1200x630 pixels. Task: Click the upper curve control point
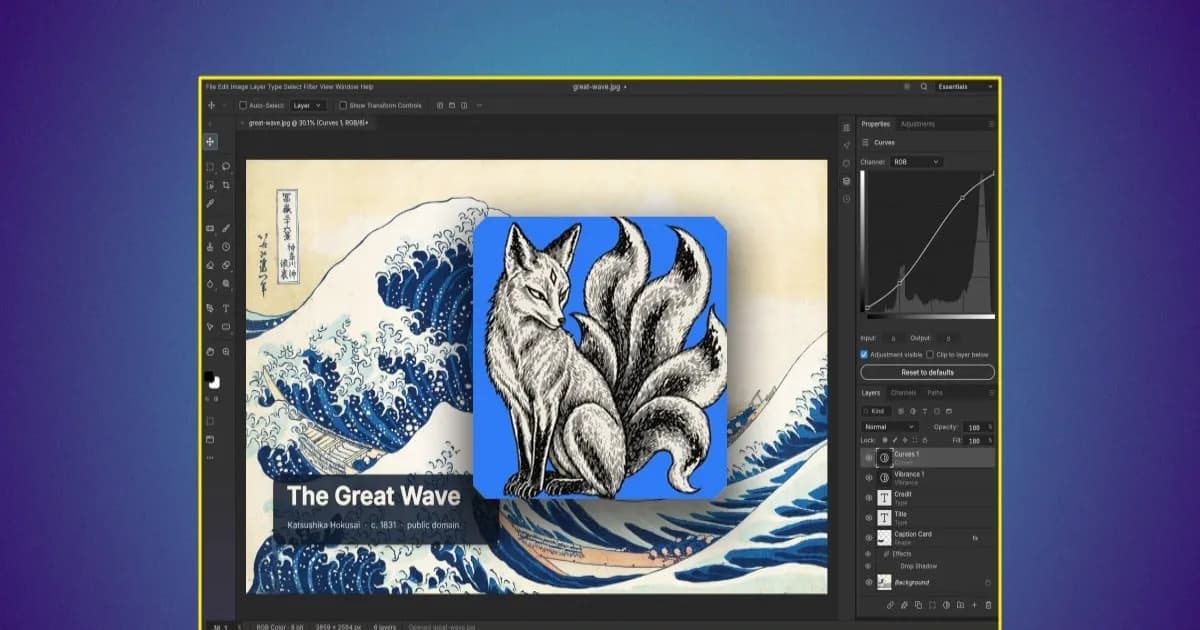click(962, 198)
